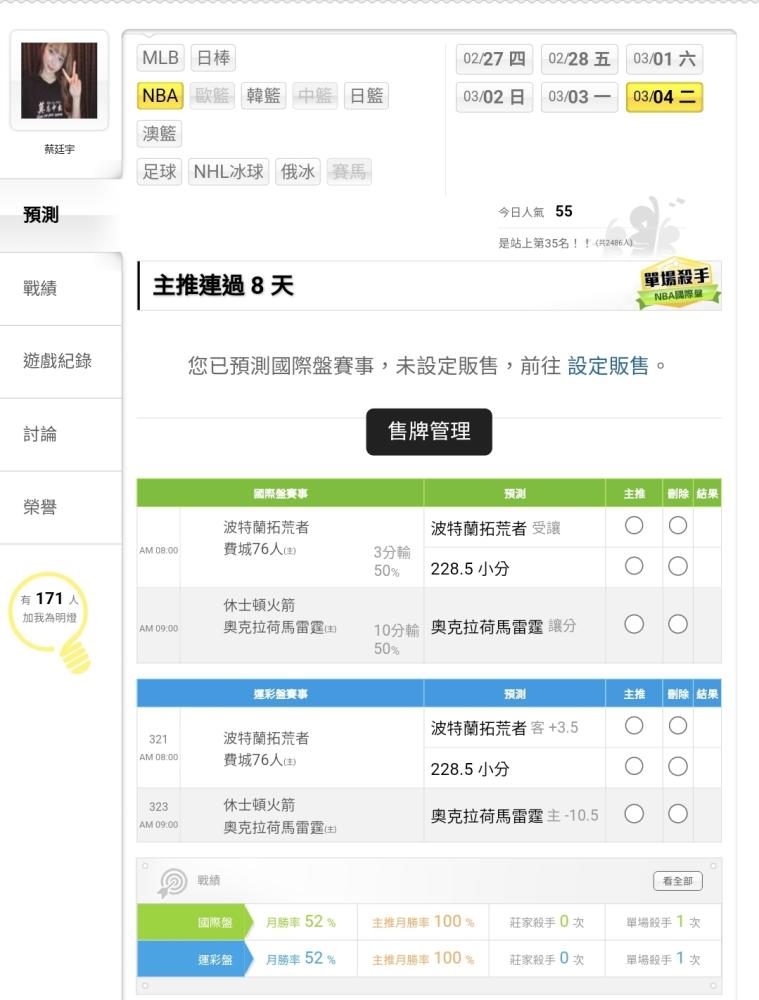Select 刪除 radio for 奧克拉荷馬雷霆 主 -10.5
Image resolution: width=759 pixels, height=1000 pixels.
678,814
